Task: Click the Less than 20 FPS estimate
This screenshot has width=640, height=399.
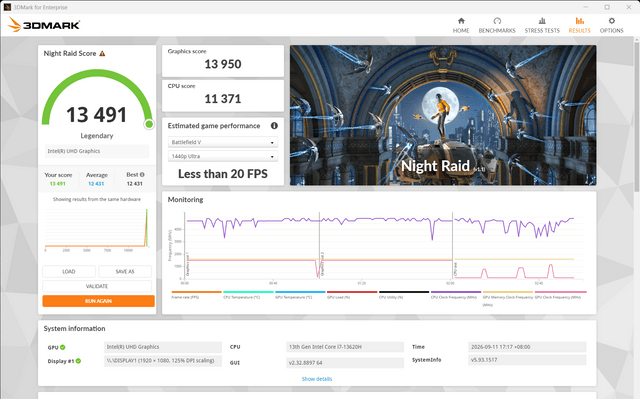Action: point(223,174)
